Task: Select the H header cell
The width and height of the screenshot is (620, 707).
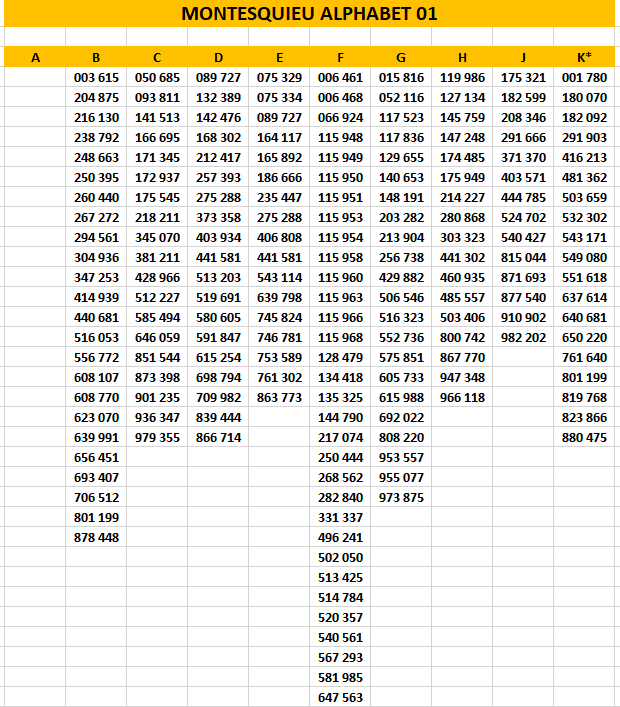Action: coord(462,57)
